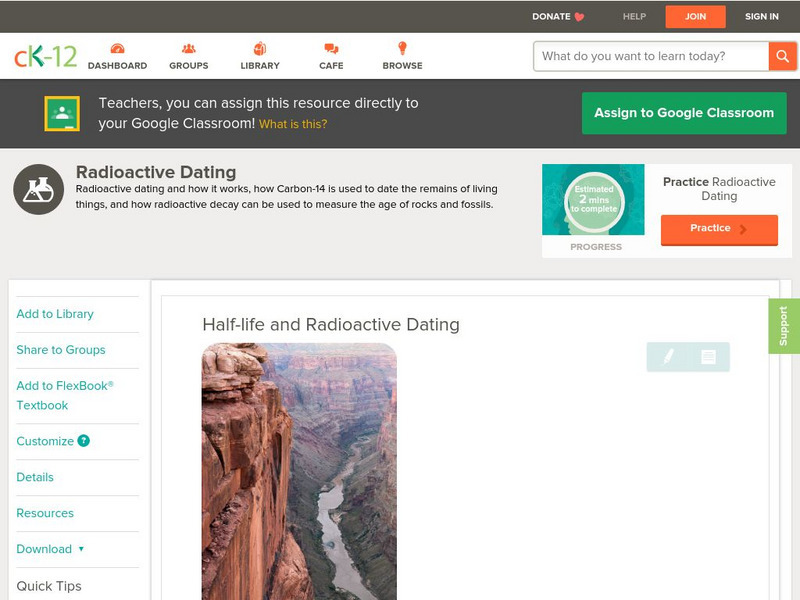800x600 pixels.
Task: Click the Quick Tips heading
Action: pos(49,586)
